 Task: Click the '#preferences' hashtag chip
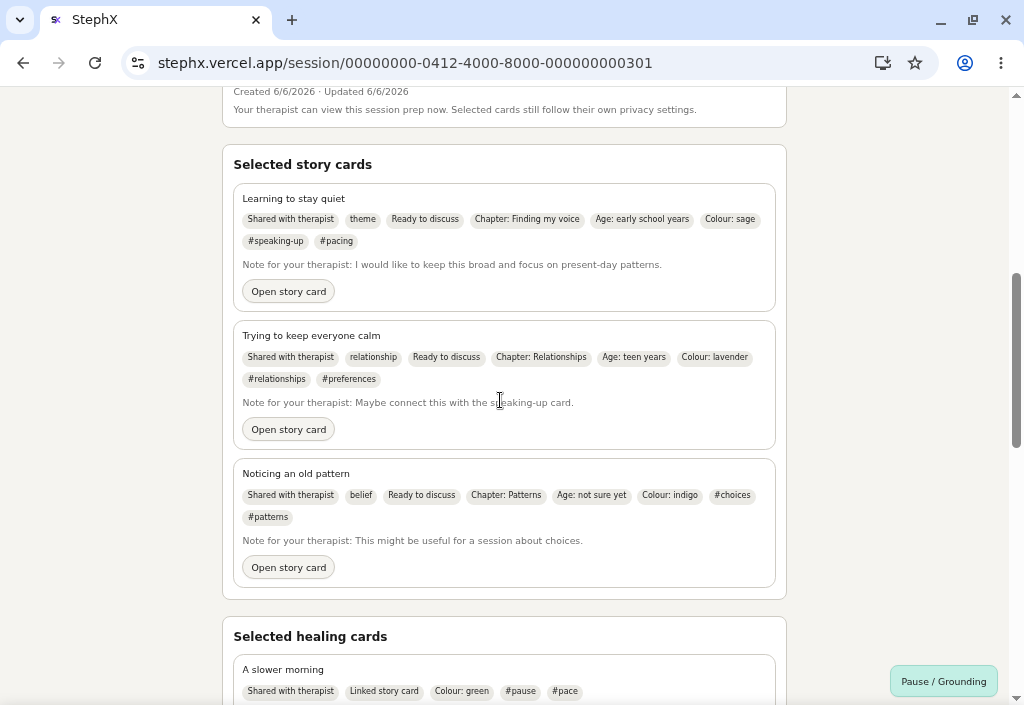point(349,379)
